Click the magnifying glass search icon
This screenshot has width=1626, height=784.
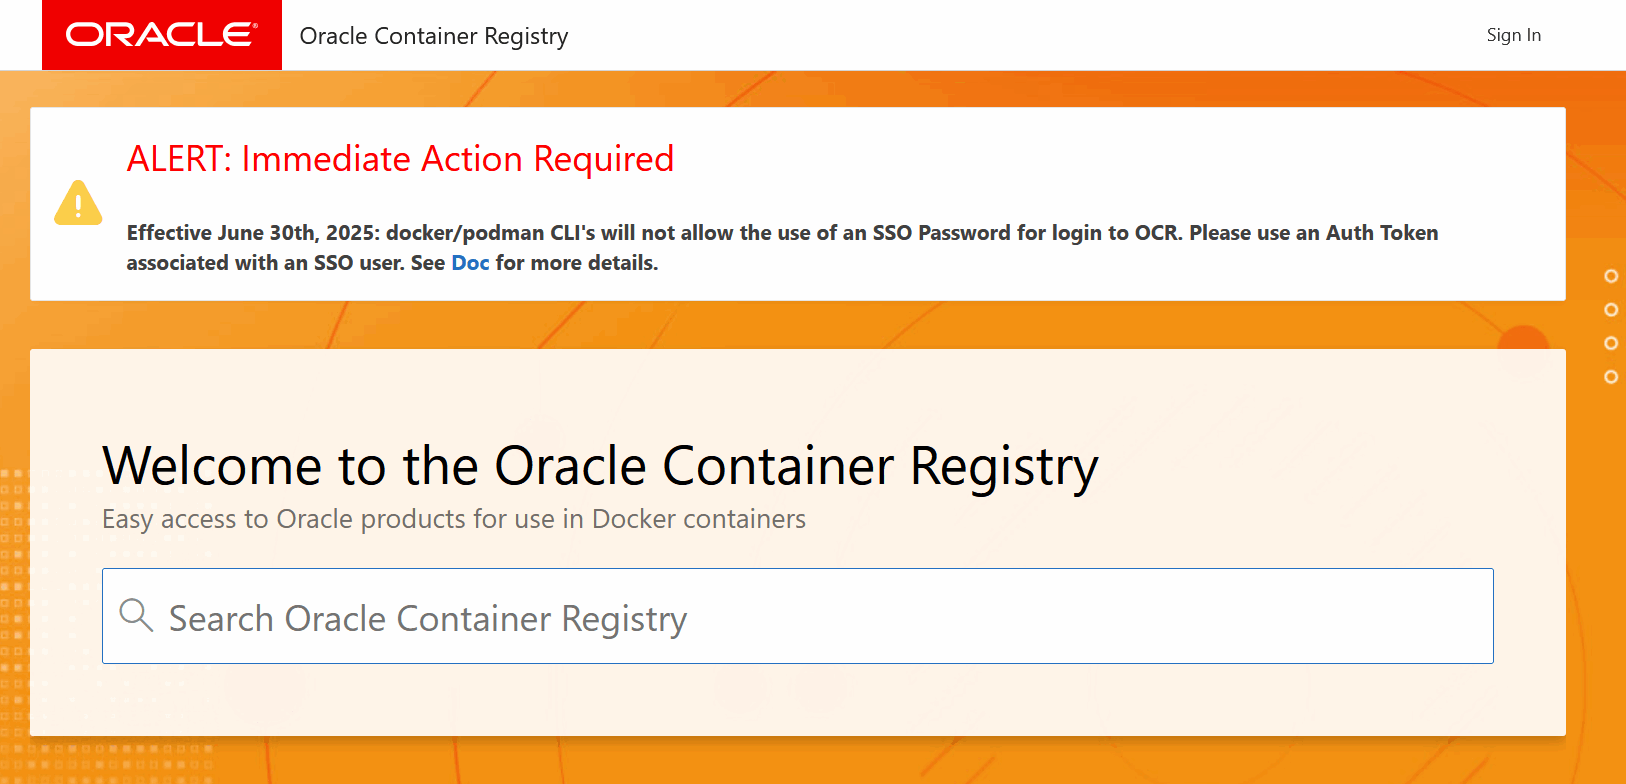point(136,615)
